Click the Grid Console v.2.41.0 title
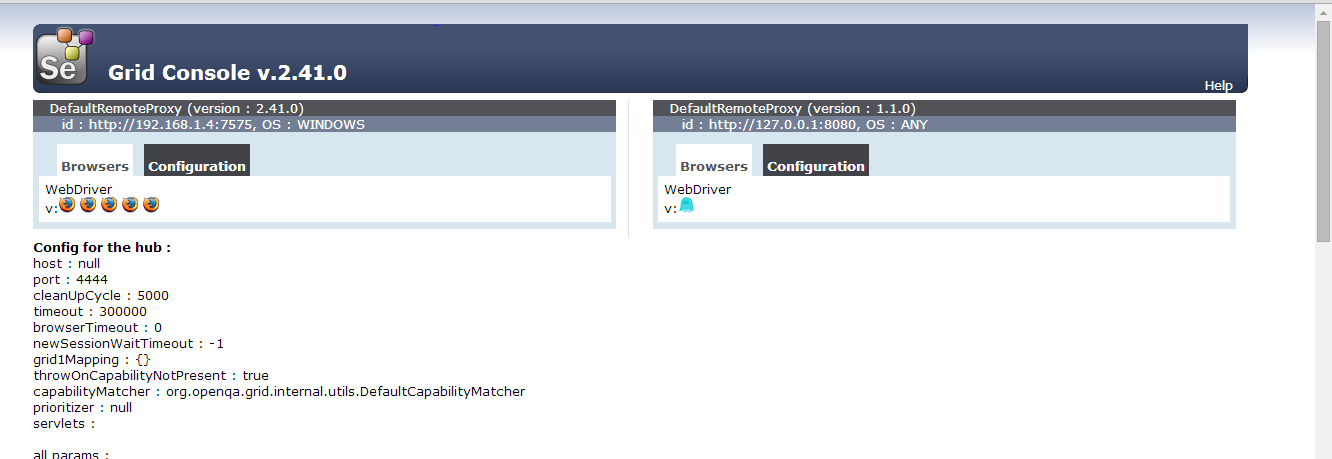 [227, 72]
